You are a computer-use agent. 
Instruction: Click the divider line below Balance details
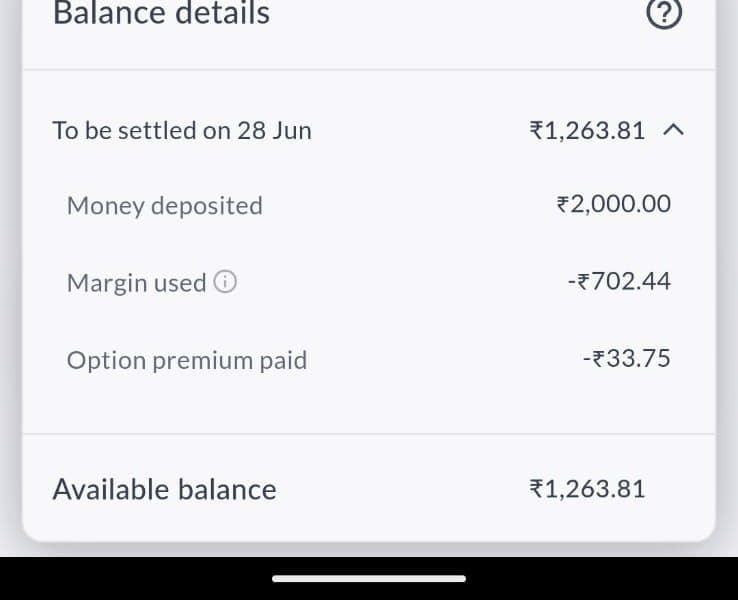(x=369, y=70)
